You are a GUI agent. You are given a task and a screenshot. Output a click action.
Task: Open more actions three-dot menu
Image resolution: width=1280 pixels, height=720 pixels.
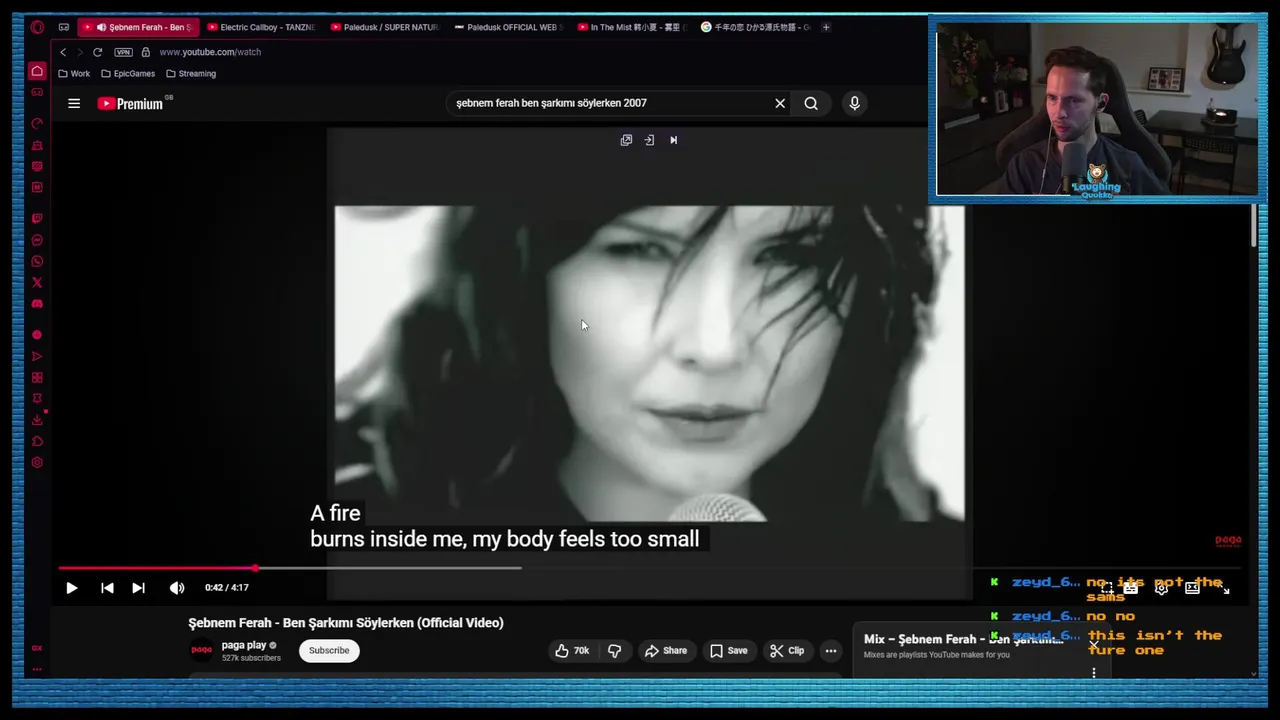[x=830, y=651]
